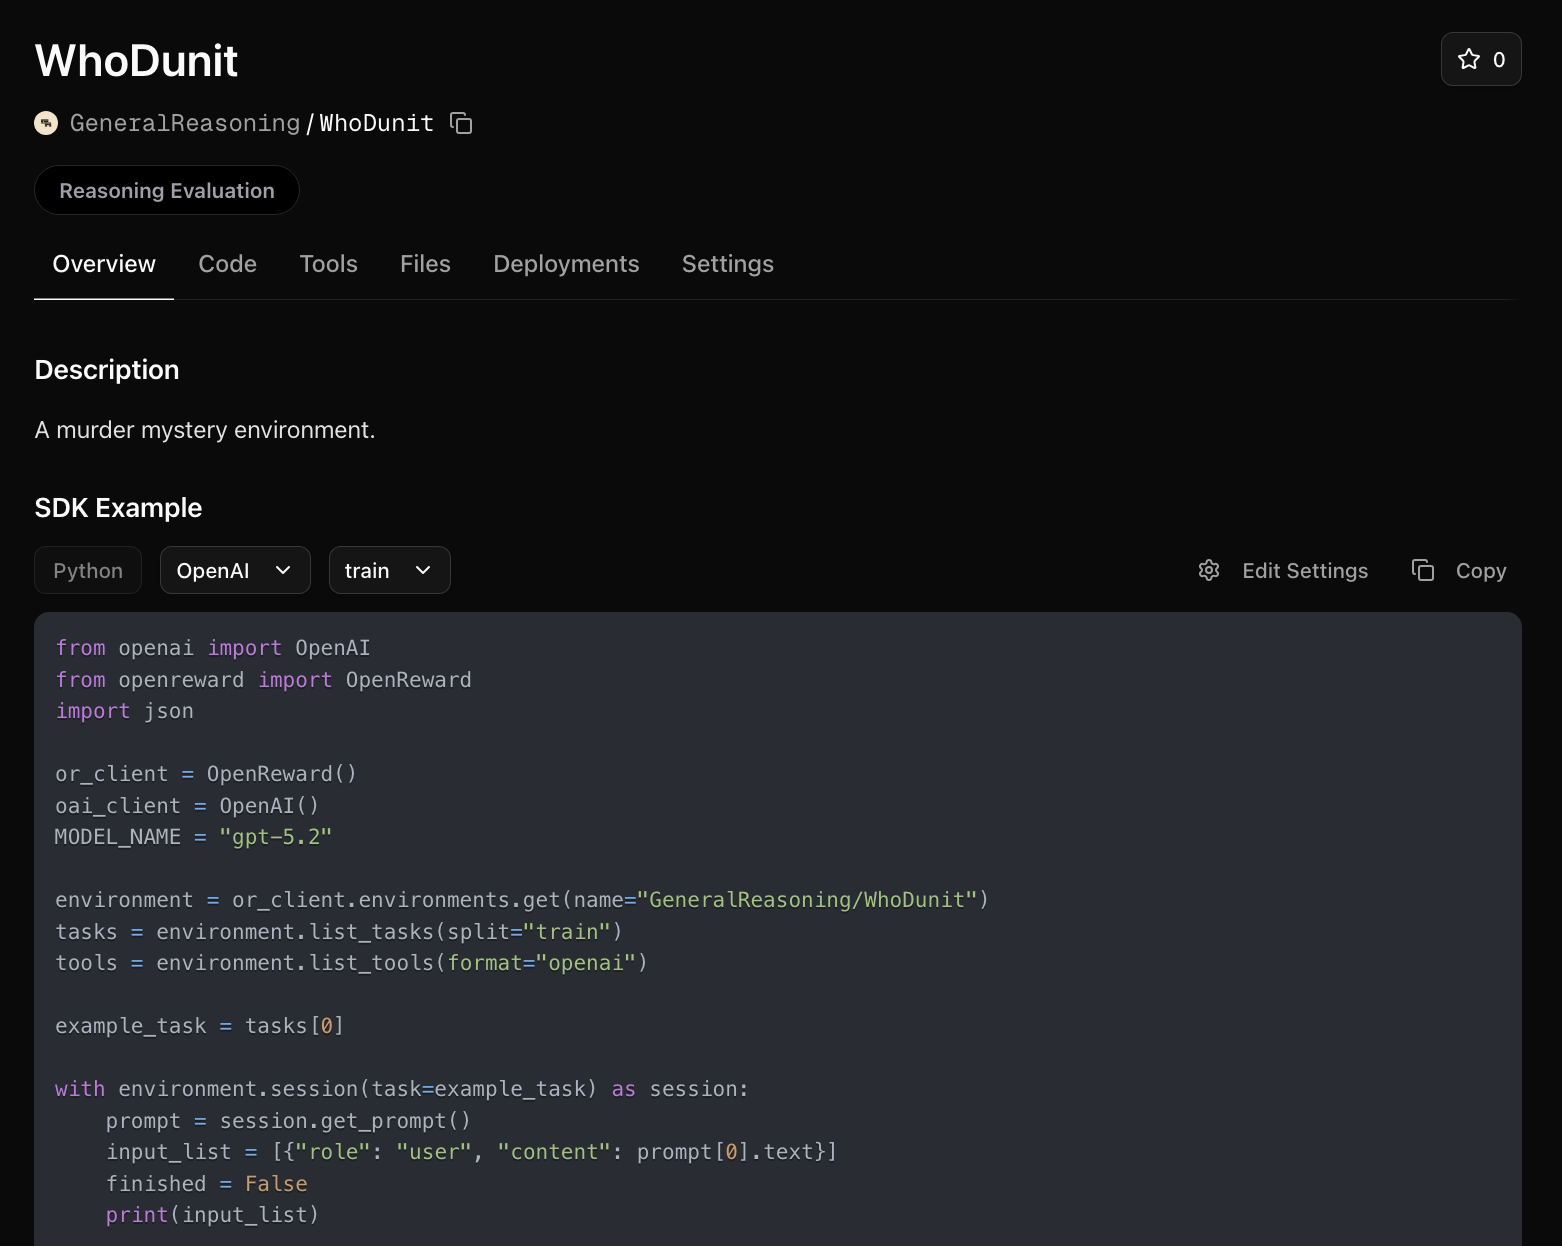Star the WhoDunit environment
Screen dimensions: 1562x1246
(1480, 59)
